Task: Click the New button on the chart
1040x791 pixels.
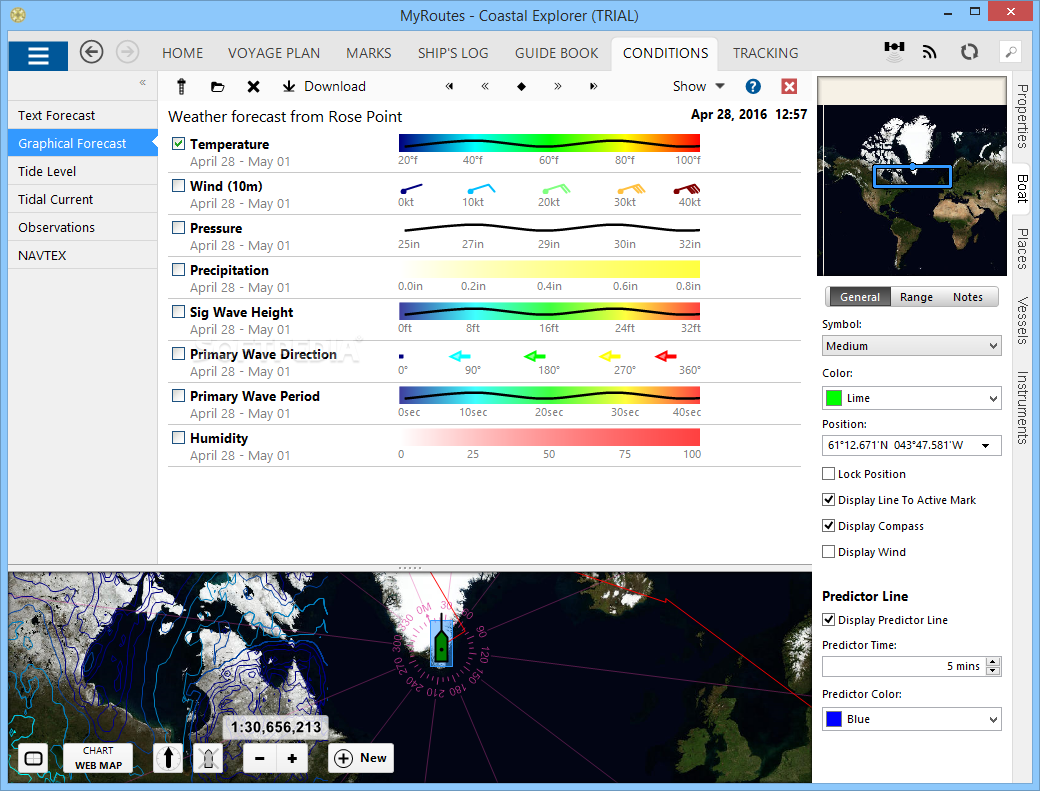Action: pyautogui.click(x=361, y=758)
